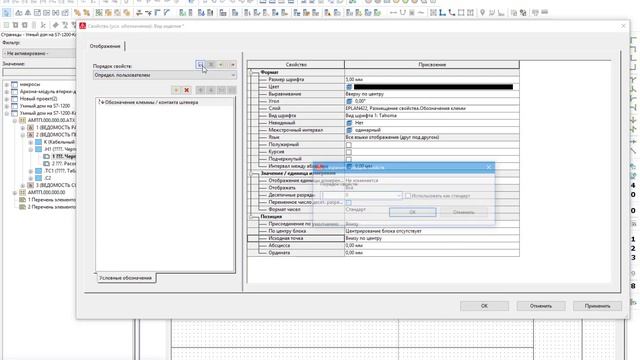Click Отменить in the main properties dialog
Viewport: 640px width, 360px height.
coord(541,306)
